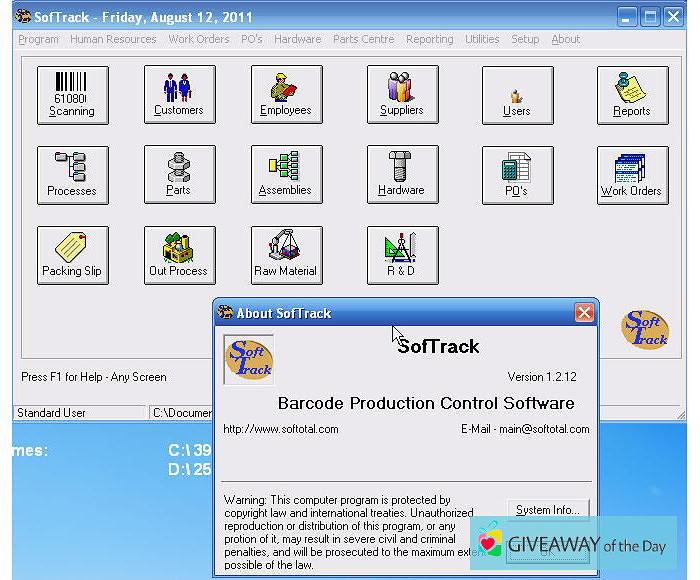The height and width of the screenshot is (580, 700).
Task: Open the Processes module
Action: pyautogui.click(x=72, y=175)
